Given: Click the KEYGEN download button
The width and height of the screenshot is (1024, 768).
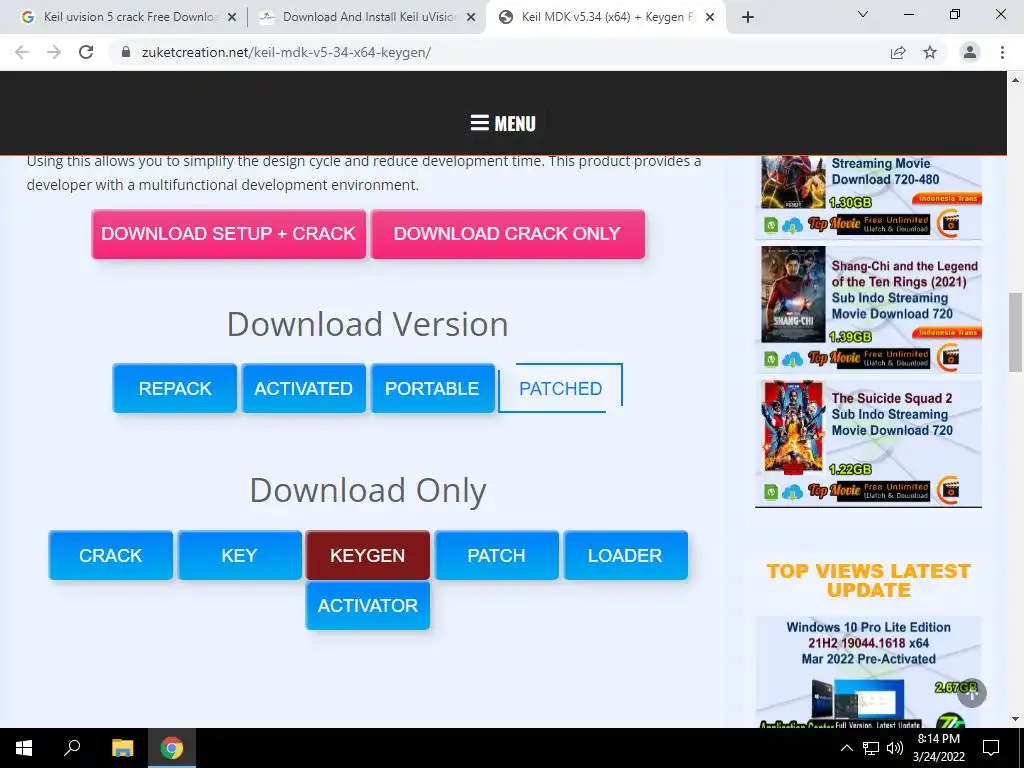Looking at the screenshot, I should coord(368,555).
